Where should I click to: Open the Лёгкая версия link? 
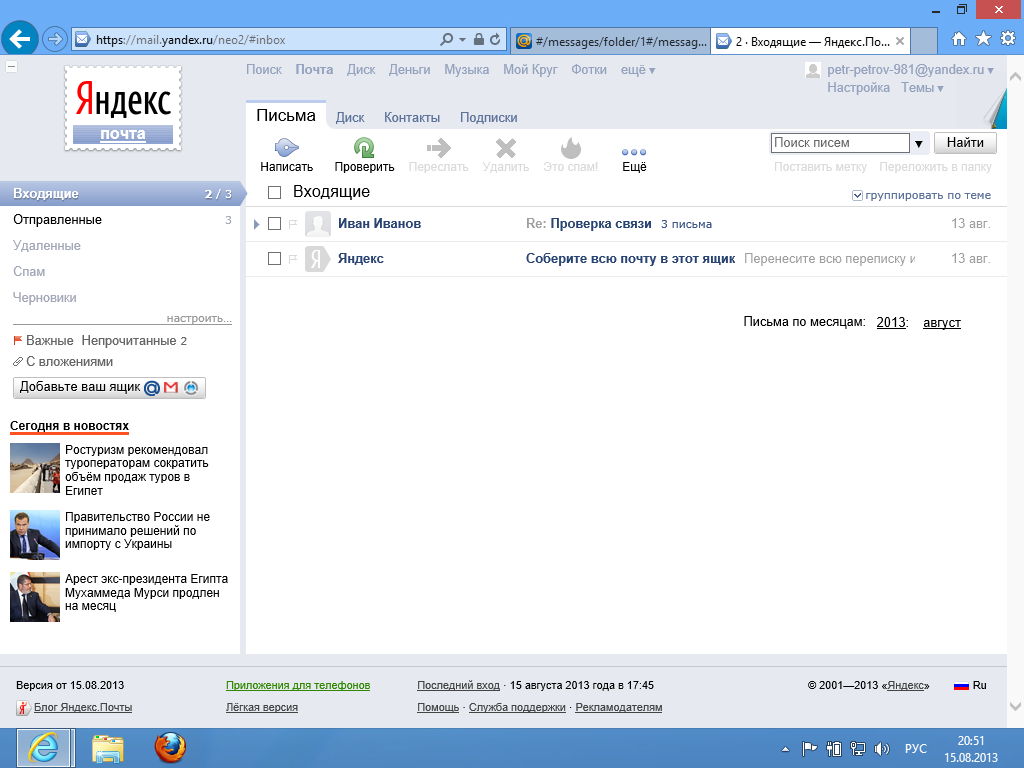(262, 707)
